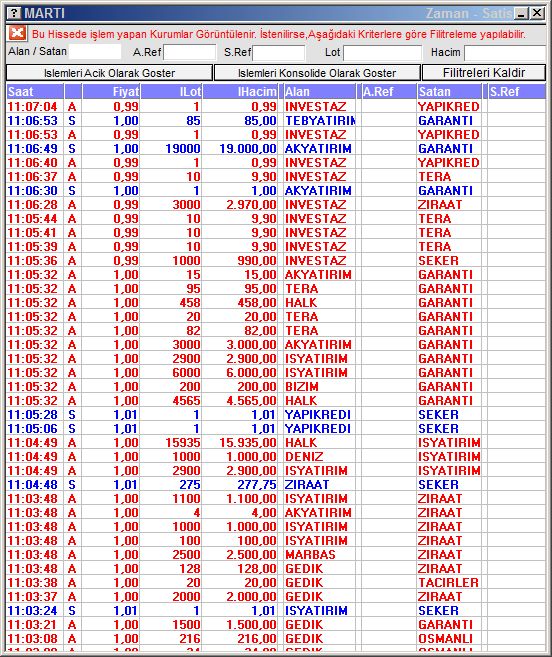Sort by the Saat column header
This screenshot has height=657, width=552.
pyautogui.click(x=35, y=91)
